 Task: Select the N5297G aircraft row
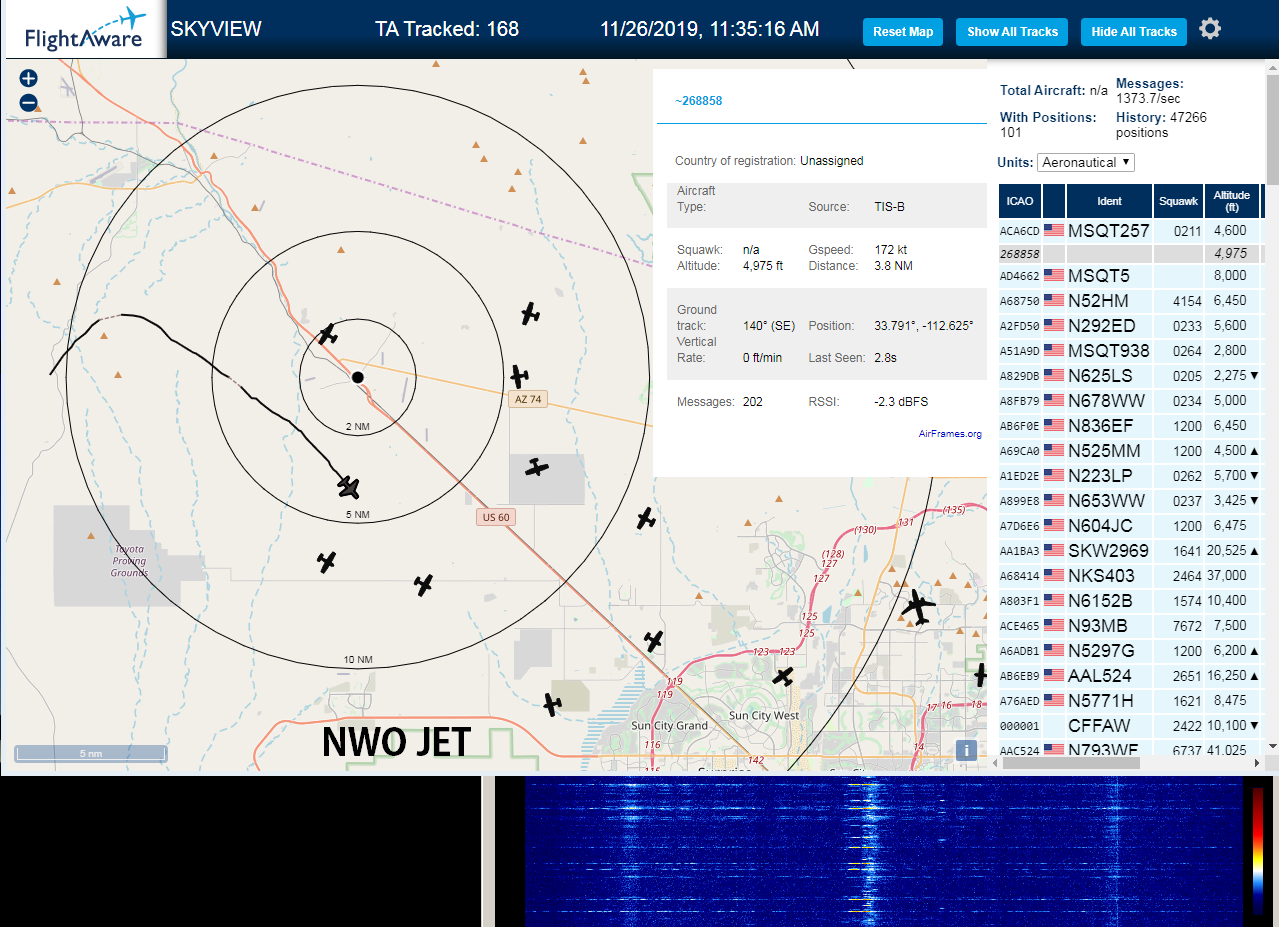coord(1130,651)
